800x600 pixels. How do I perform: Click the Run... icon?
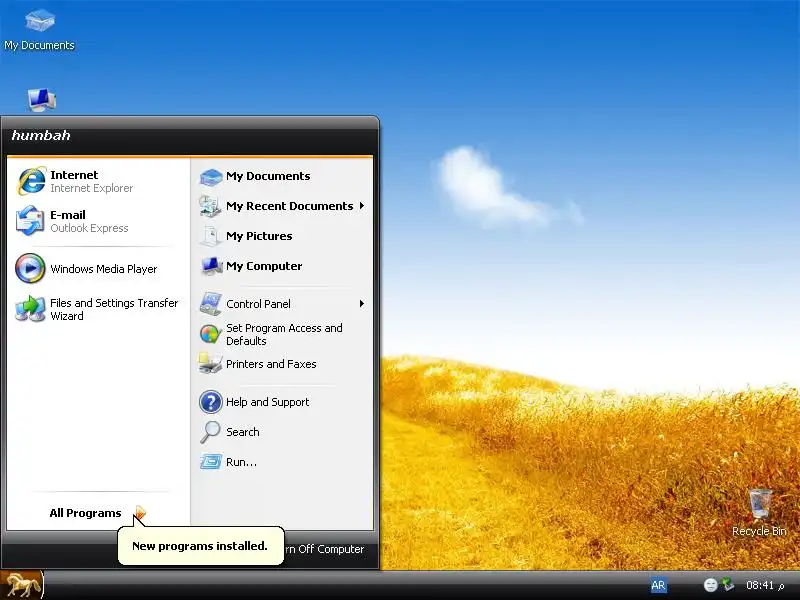(x=210, y=462)
